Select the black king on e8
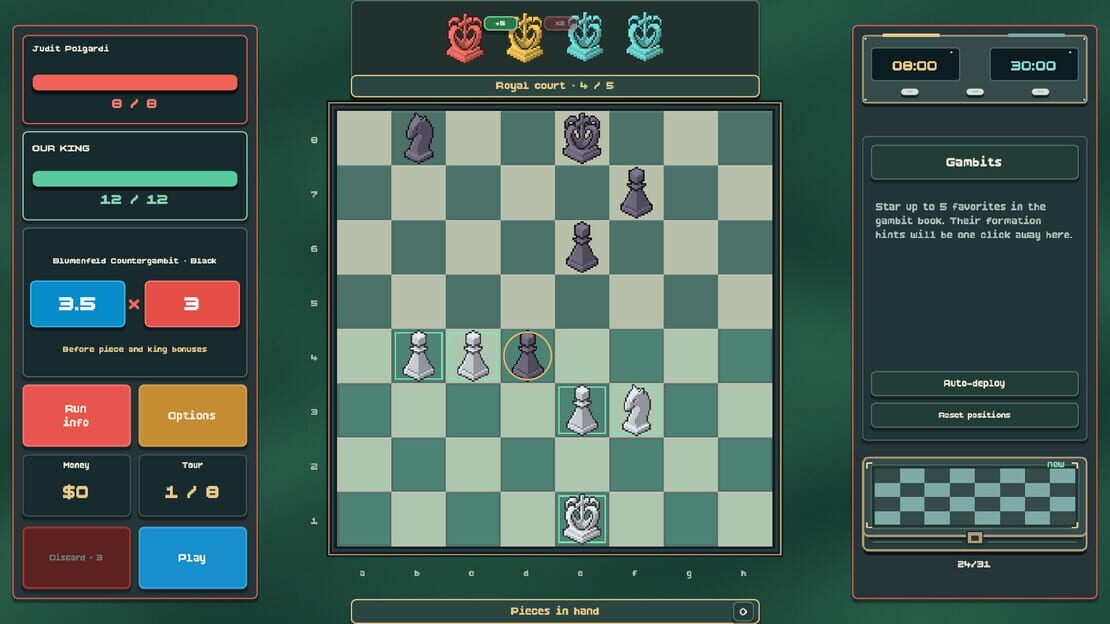Viewport: 1110px width, 624px height. [582, 138]
